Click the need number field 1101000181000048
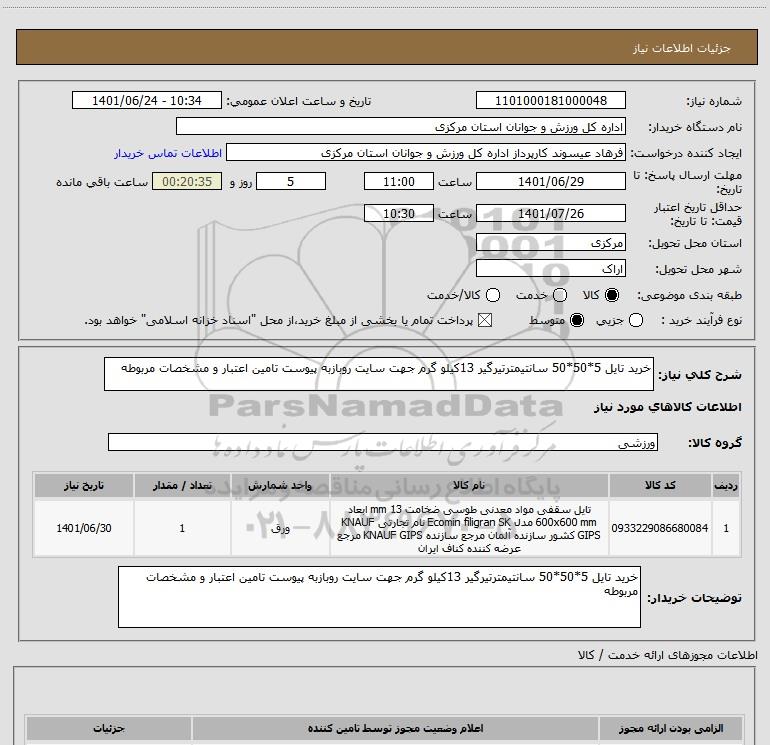 (x=550, y=101)
